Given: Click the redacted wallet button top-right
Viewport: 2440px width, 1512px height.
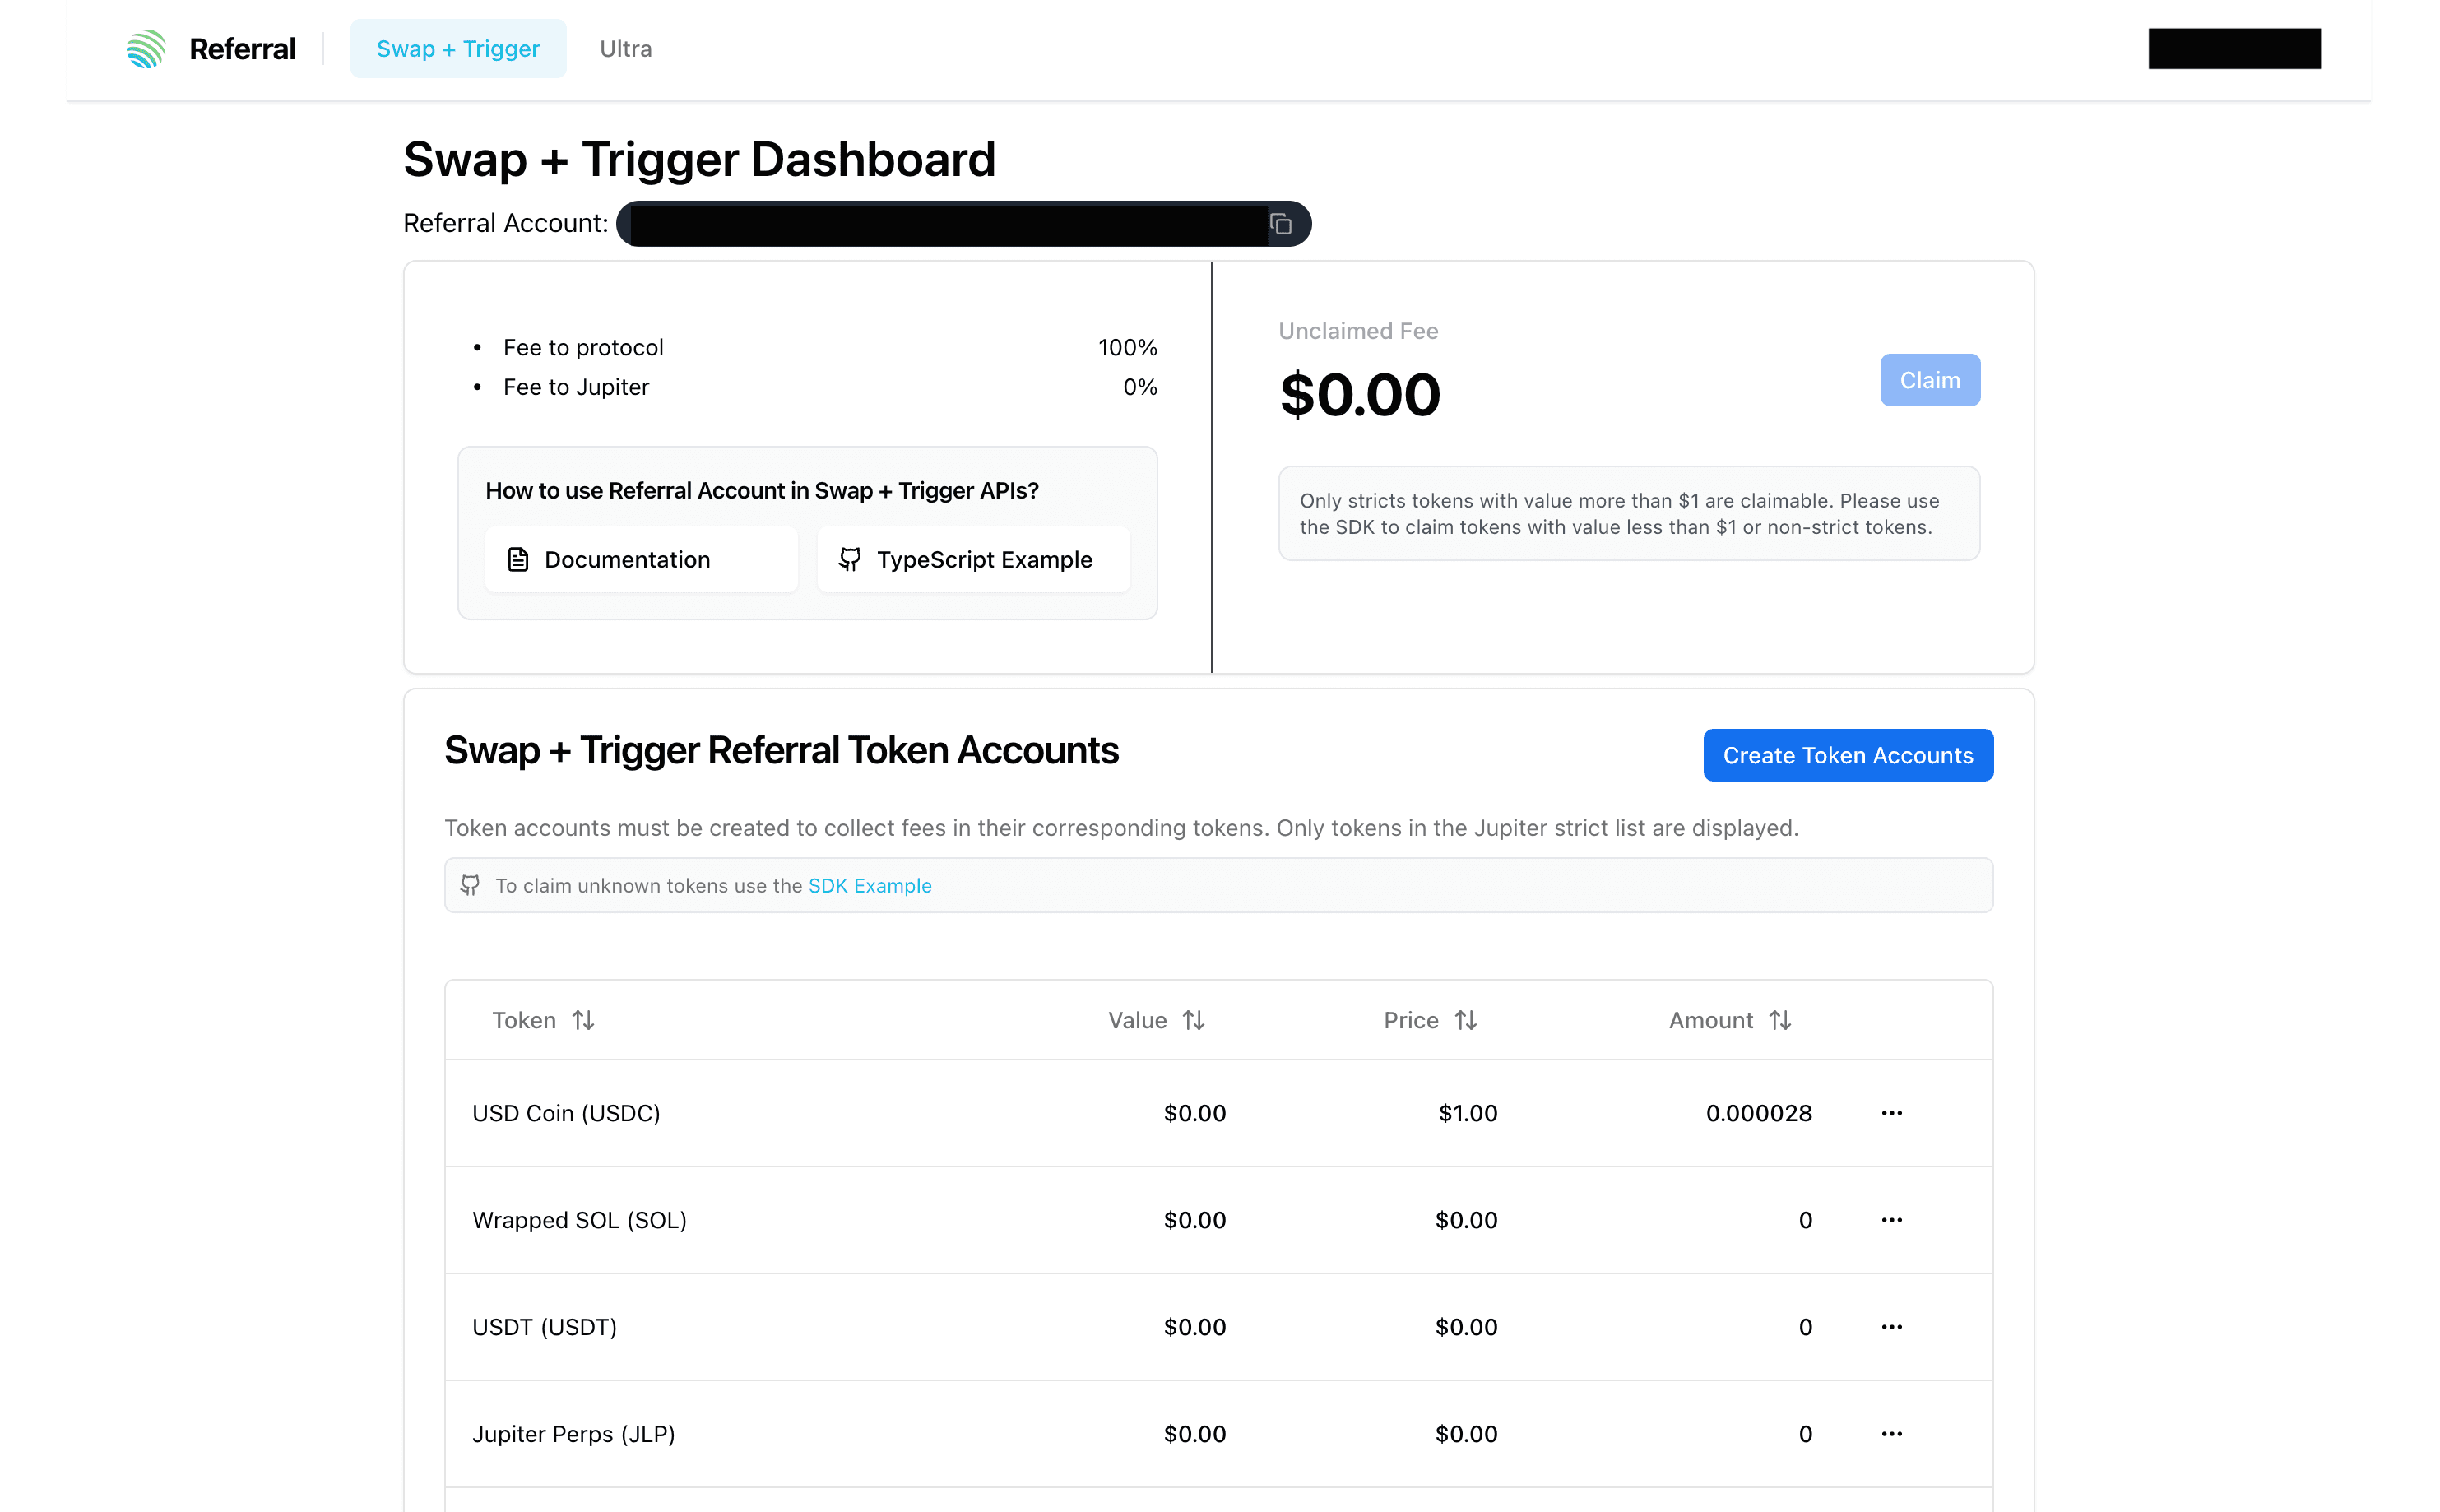Looking at the screenshot, I should [x=2234, y=49].
